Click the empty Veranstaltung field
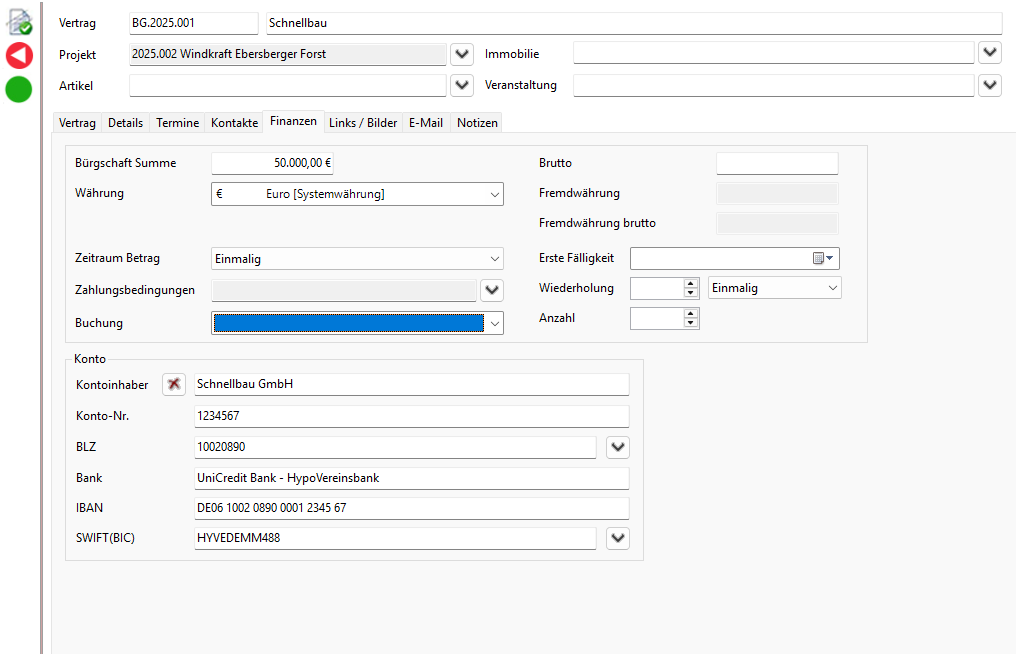The width and height of the screenshot is (1016, 654). pyautogui.click(x=774, y=85)
